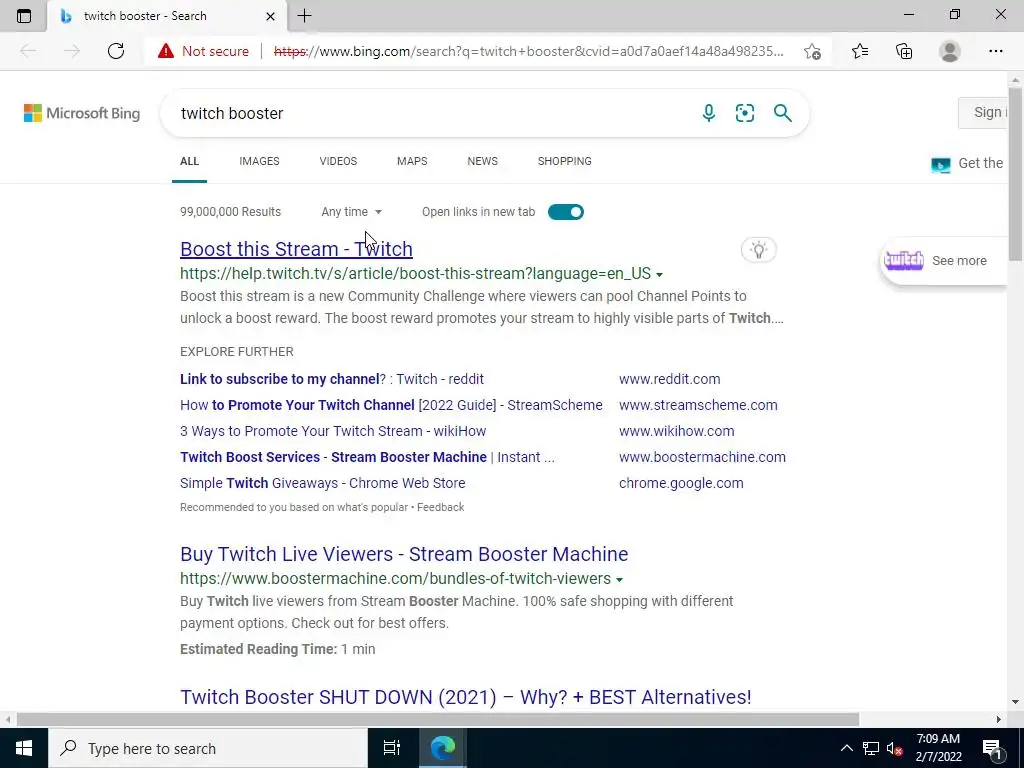Image resolution: width=1024 pixels, height=768 pixels.
Task: Show hidden system tray icons
Action: [x=846, y=748]
